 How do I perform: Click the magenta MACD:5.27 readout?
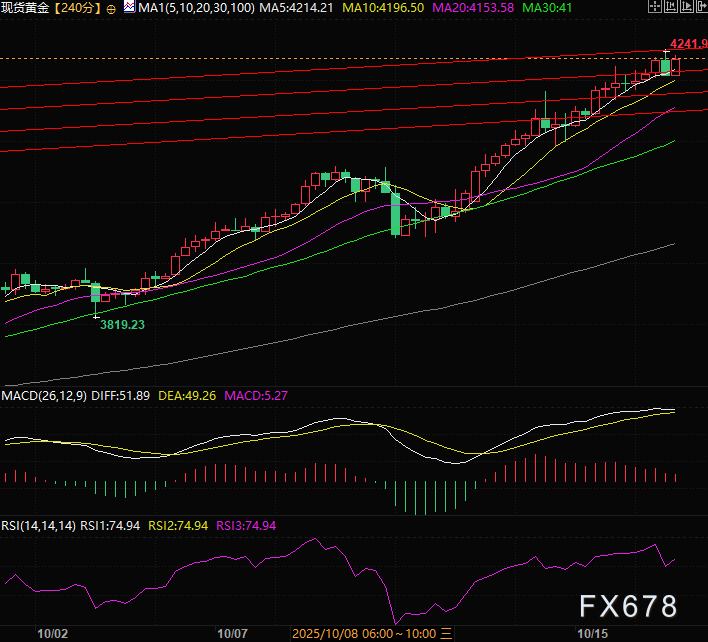coord(256,395)
